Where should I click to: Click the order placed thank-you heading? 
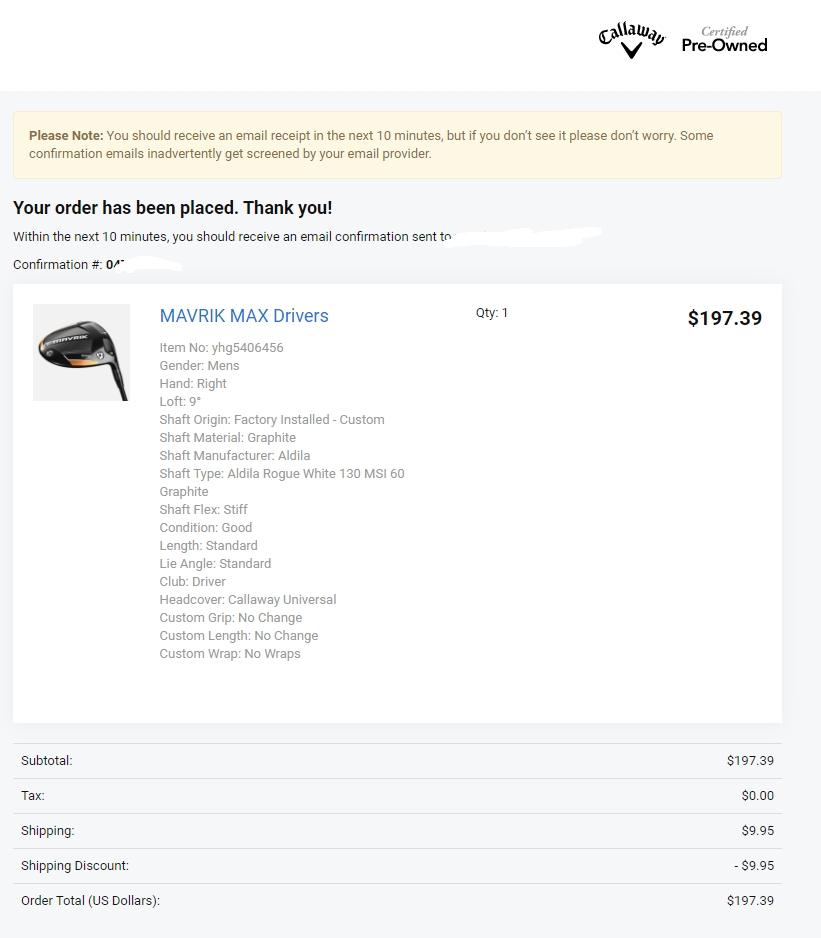[173, 208]
